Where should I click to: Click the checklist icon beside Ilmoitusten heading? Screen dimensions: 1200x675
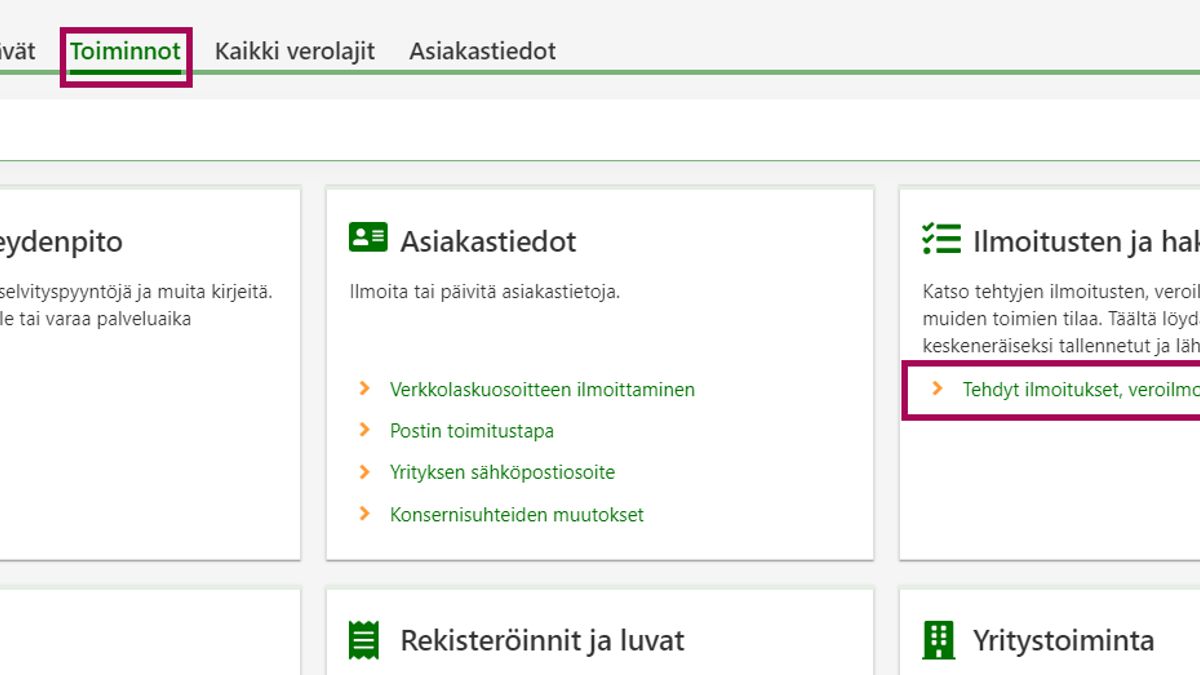coord(941,238)
